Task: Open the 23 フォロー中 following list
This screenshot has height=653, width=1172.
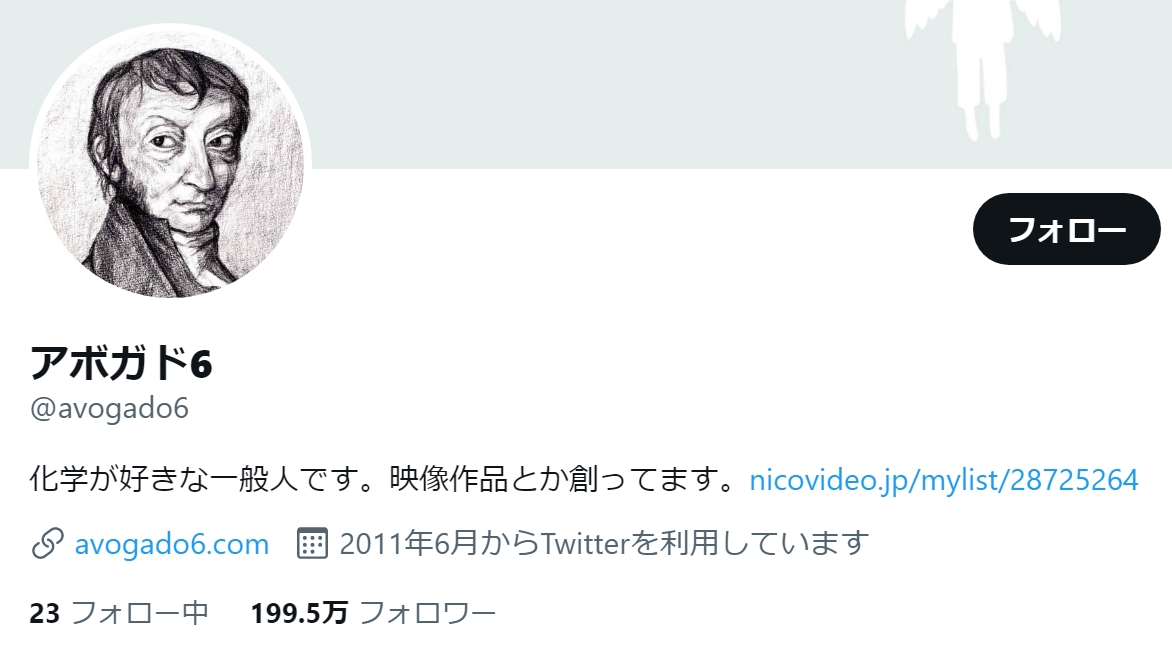Action: 119,613
